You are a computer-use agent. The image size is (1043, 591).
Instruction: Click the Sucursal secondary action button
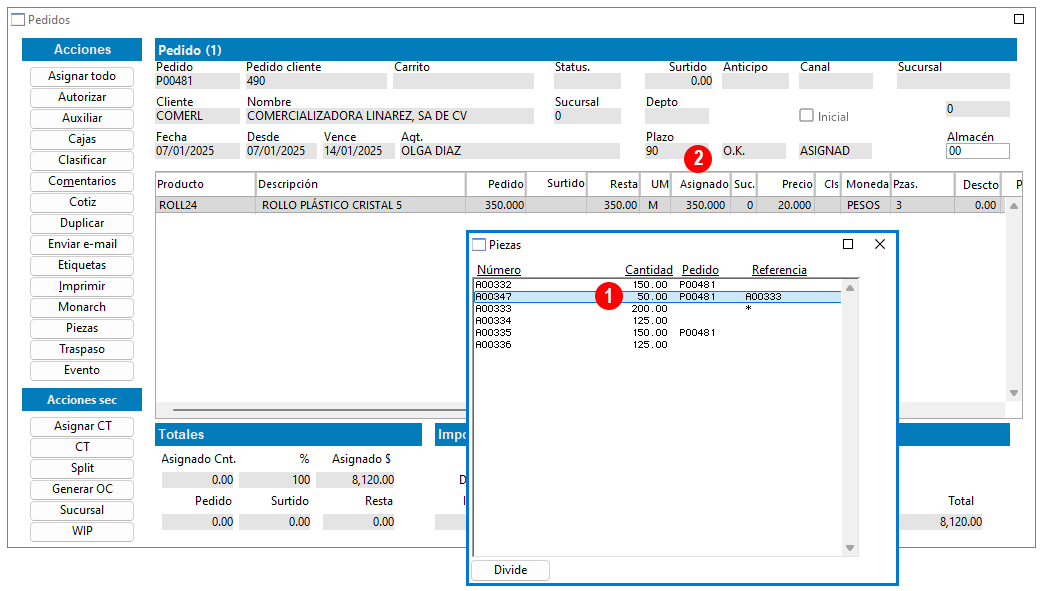(82, 510)
